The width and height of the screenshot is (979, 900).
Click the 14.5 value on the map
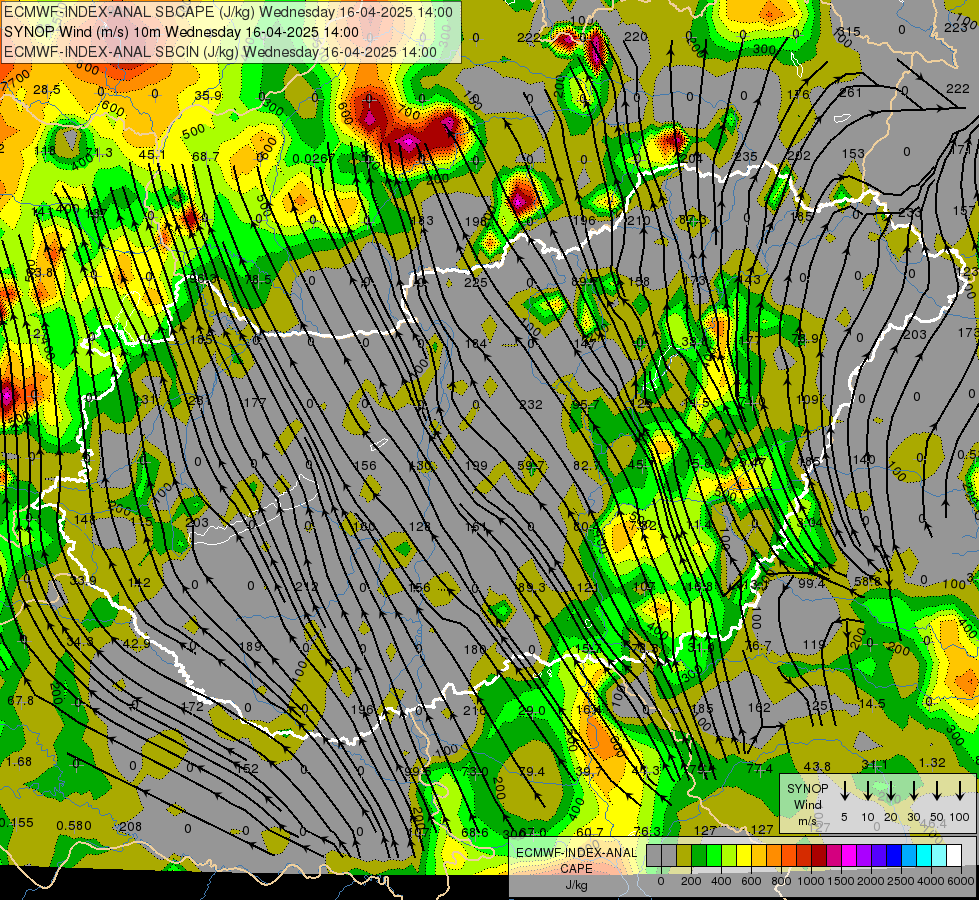[872, 704]
